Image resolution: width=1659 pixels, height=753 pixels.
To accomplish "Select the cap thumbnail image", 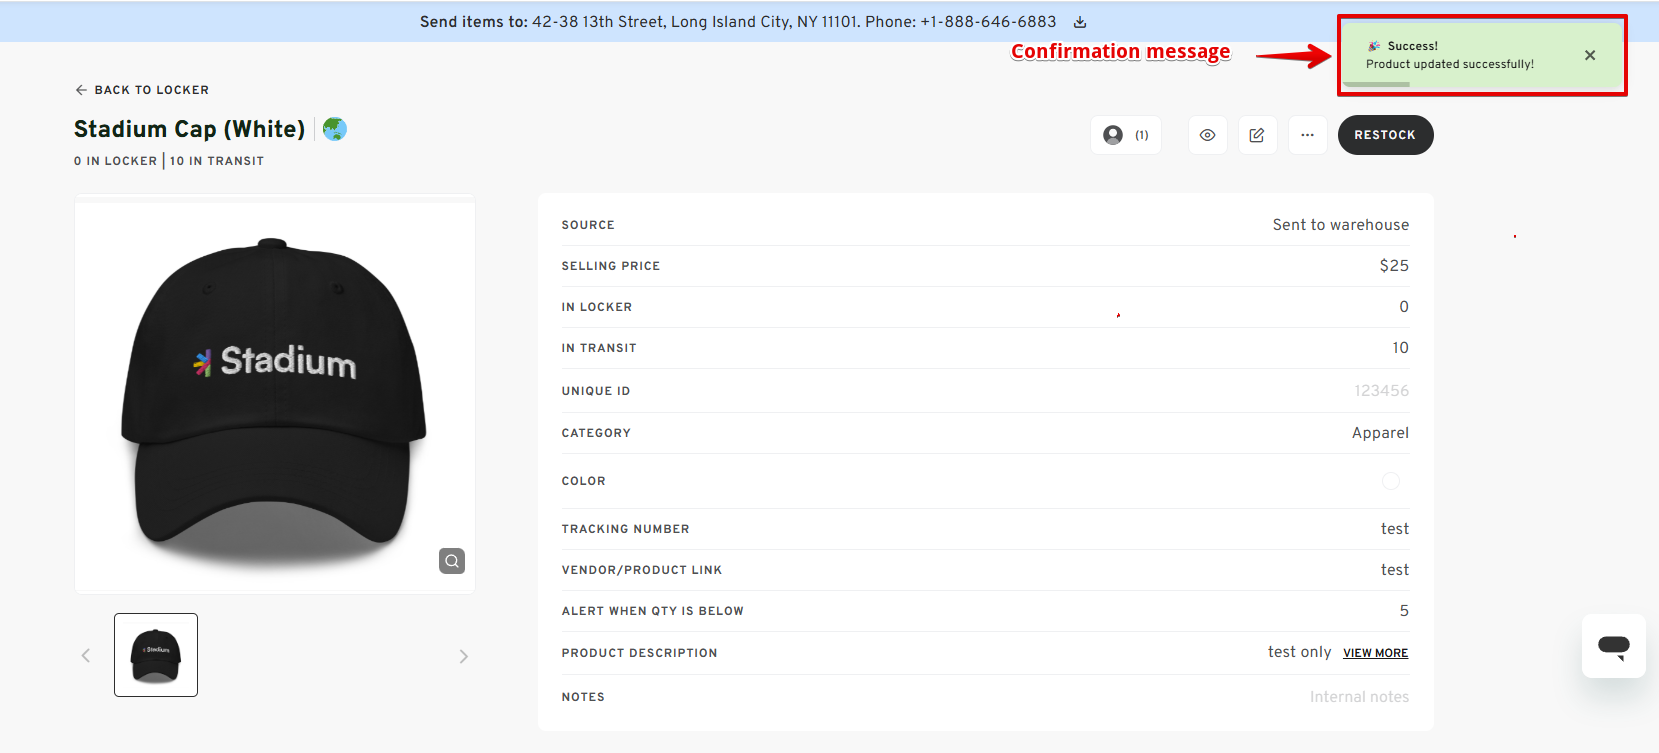I will coord(156,655).
